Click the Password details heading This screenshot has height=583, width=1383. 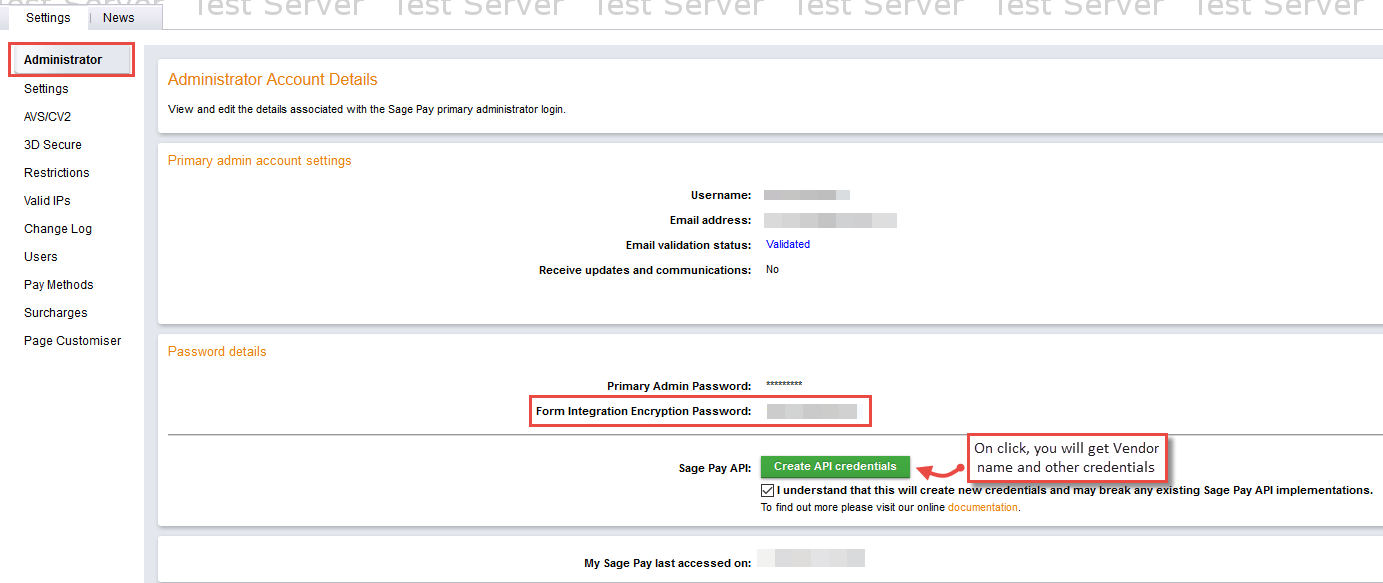(x=217, y=352)
